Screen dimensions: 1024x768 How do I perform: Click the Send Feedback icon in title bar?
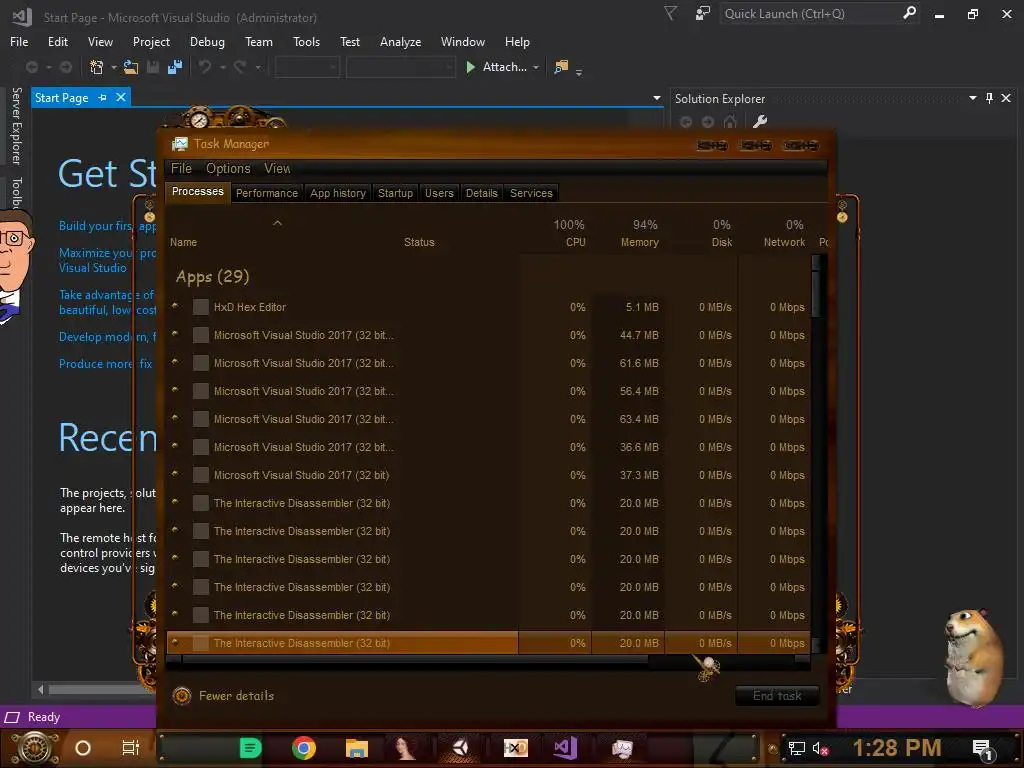[703, 13]
